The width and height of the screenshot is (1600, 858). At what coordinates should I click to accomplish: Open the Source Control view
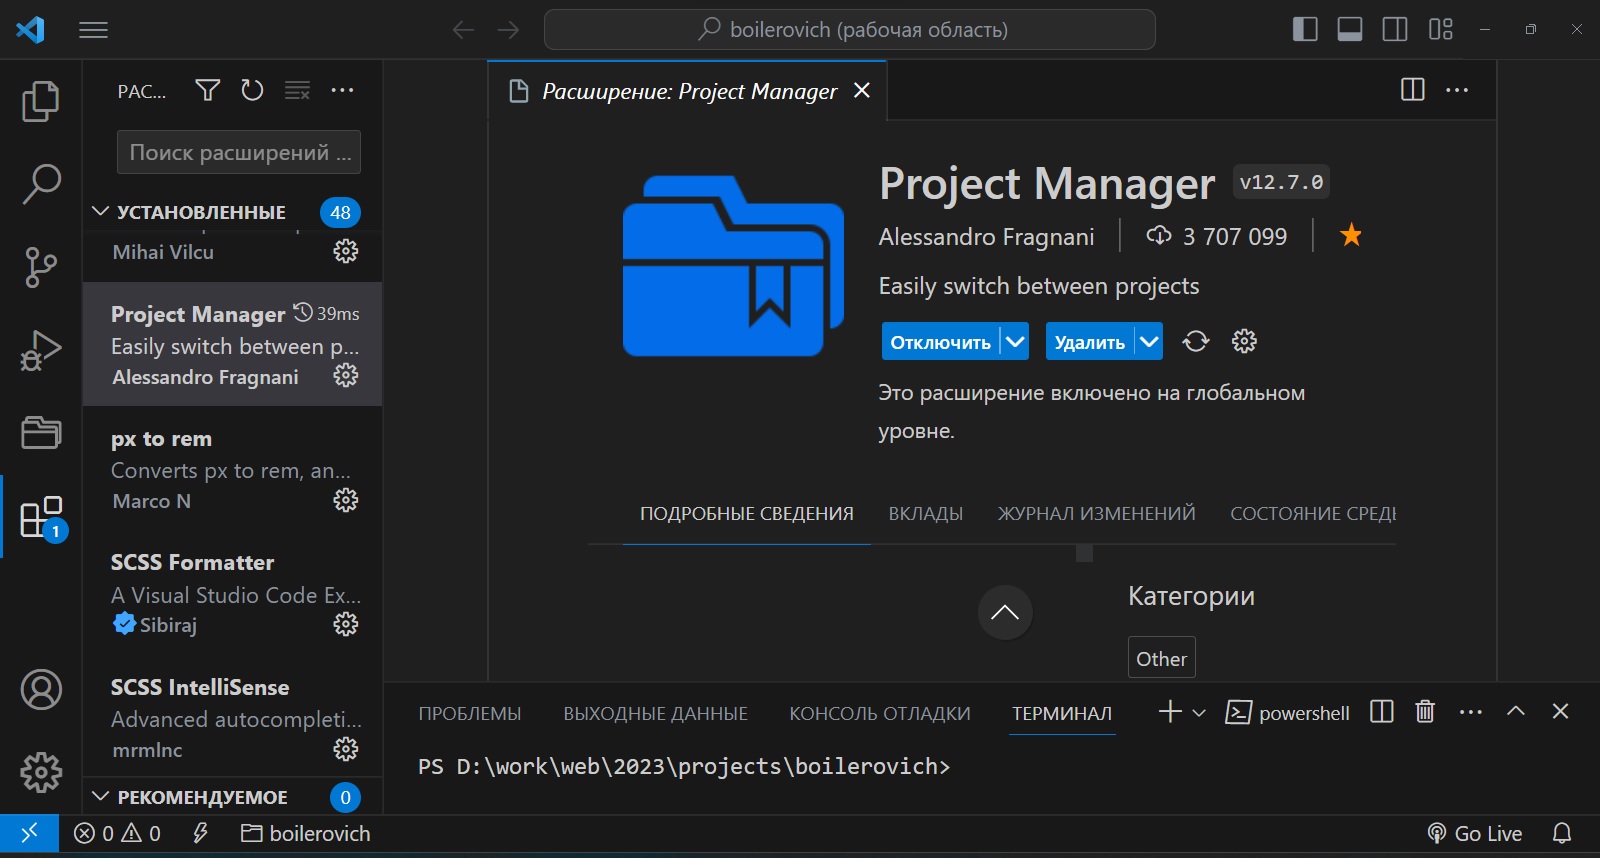pos(41,267)
